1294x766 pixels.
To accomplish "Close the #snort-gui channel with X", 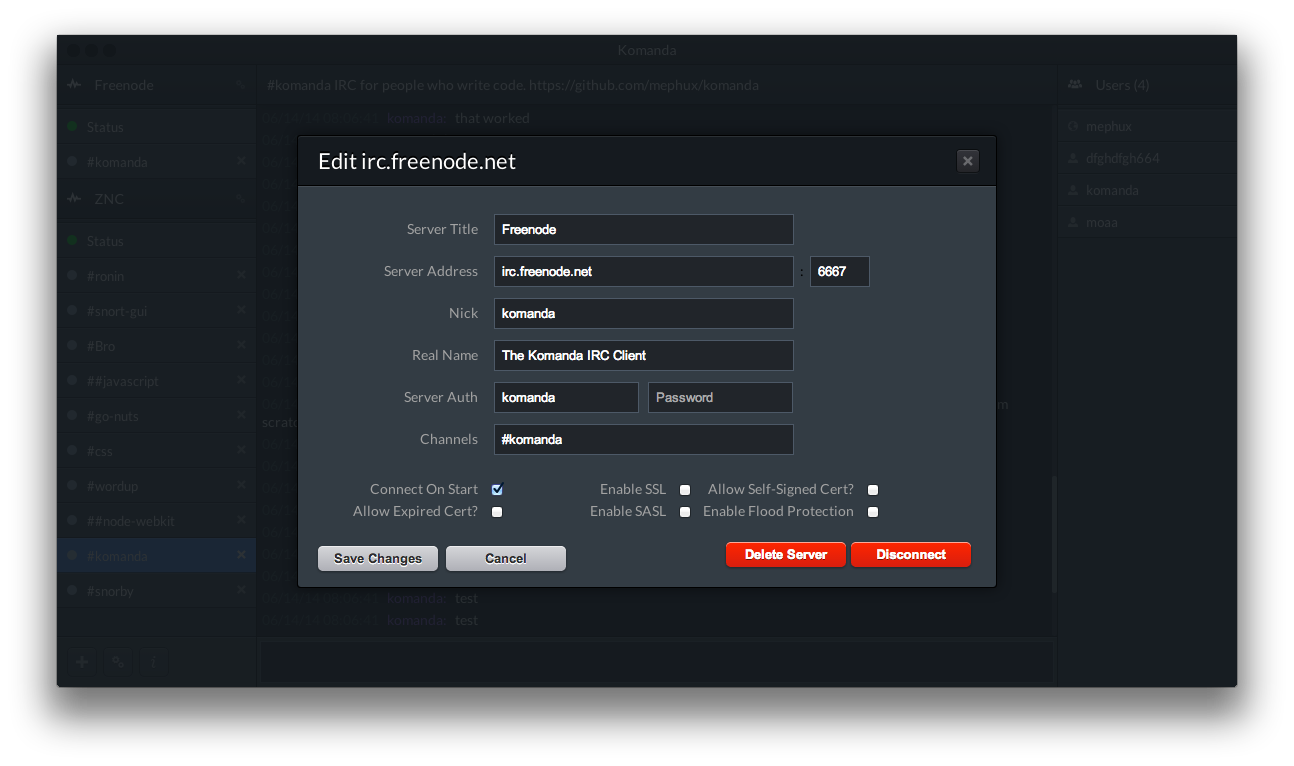I will [241, 310].
